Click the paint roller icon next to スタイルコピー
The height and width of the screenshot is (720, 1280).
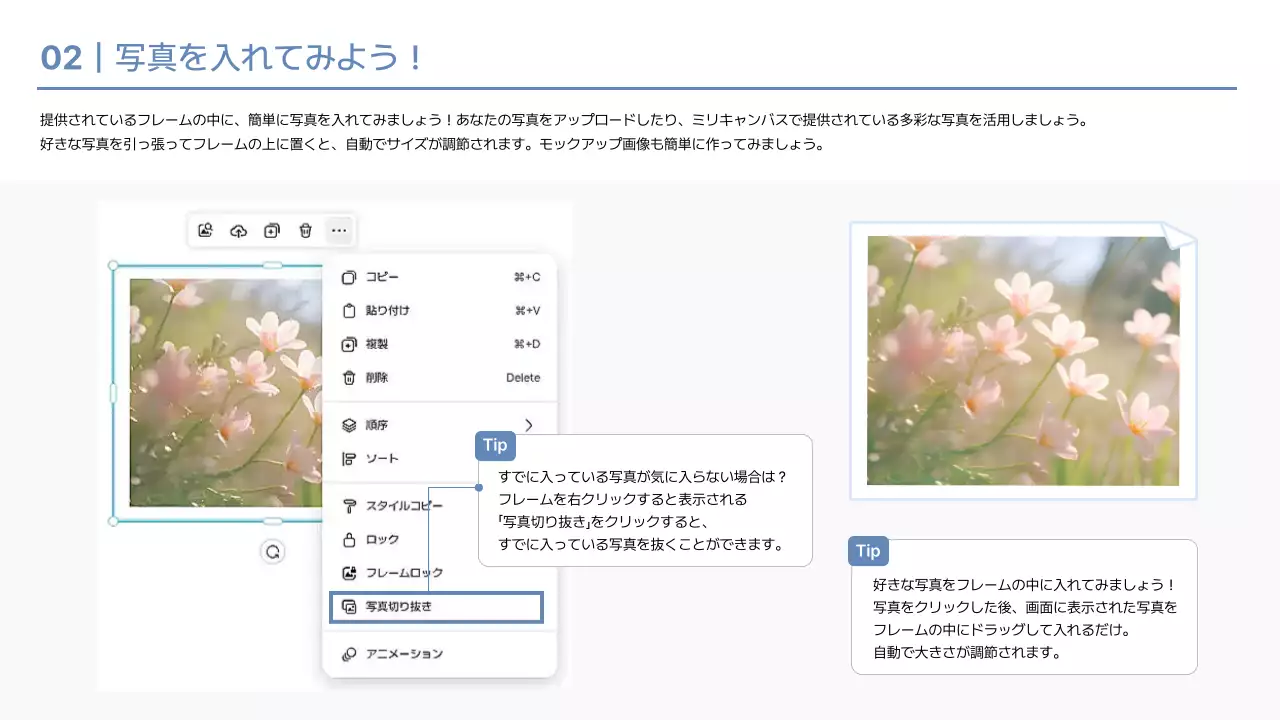[348, 506]
